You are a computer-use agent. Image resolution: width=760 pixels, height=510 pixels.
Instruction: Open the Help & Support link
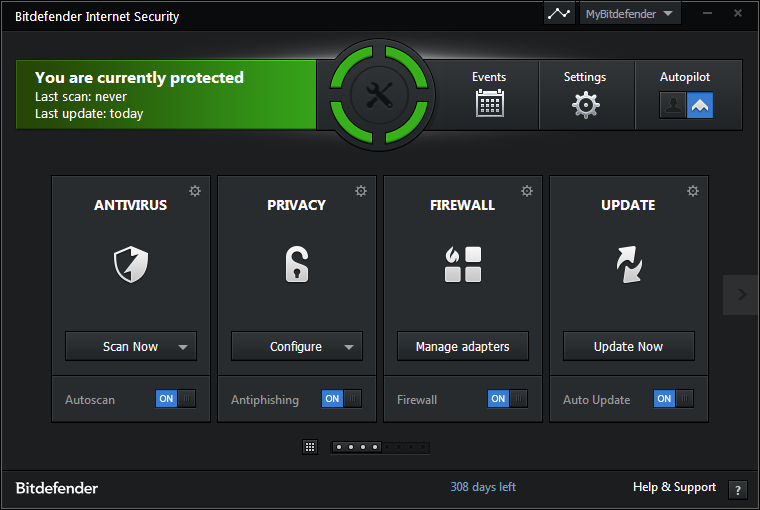click(674, 487)
